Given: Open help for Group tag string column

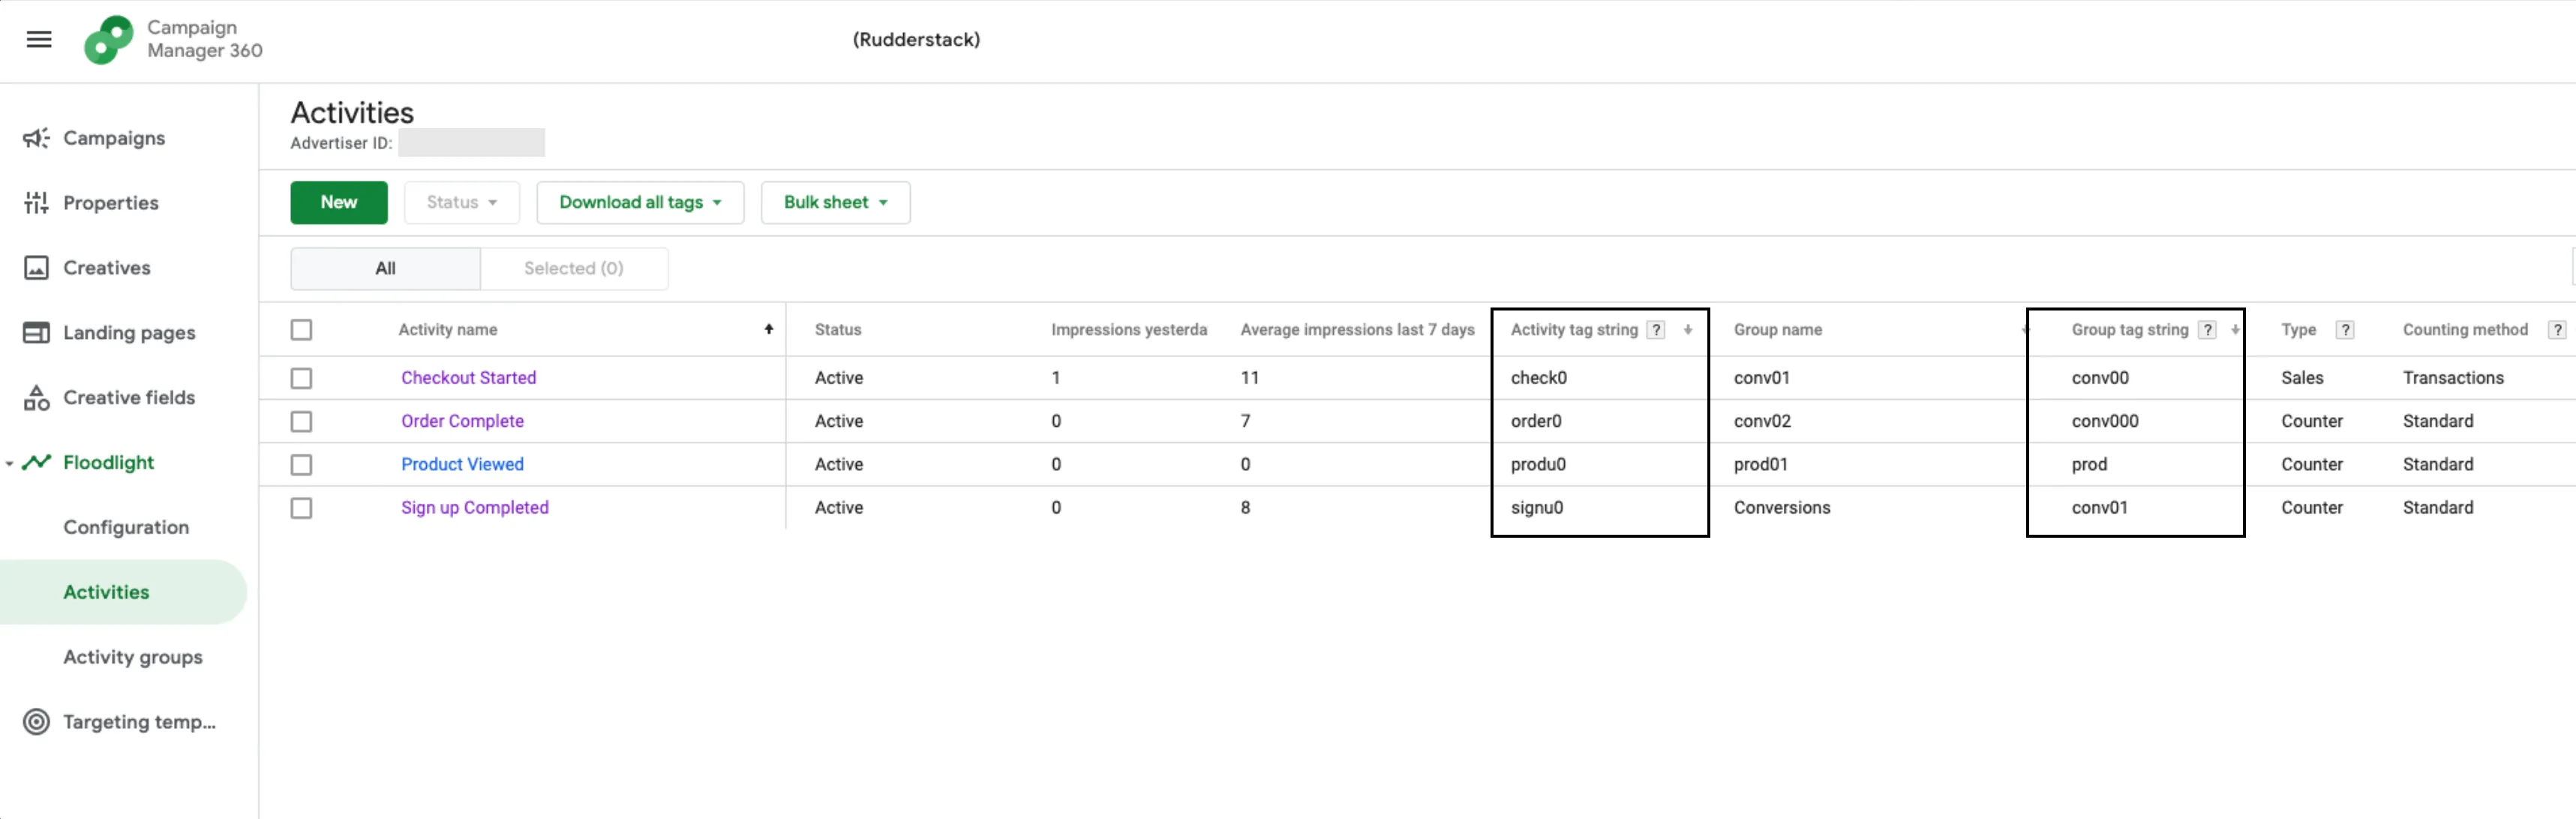Looking at the screenshot, I should coord(2207,330).
